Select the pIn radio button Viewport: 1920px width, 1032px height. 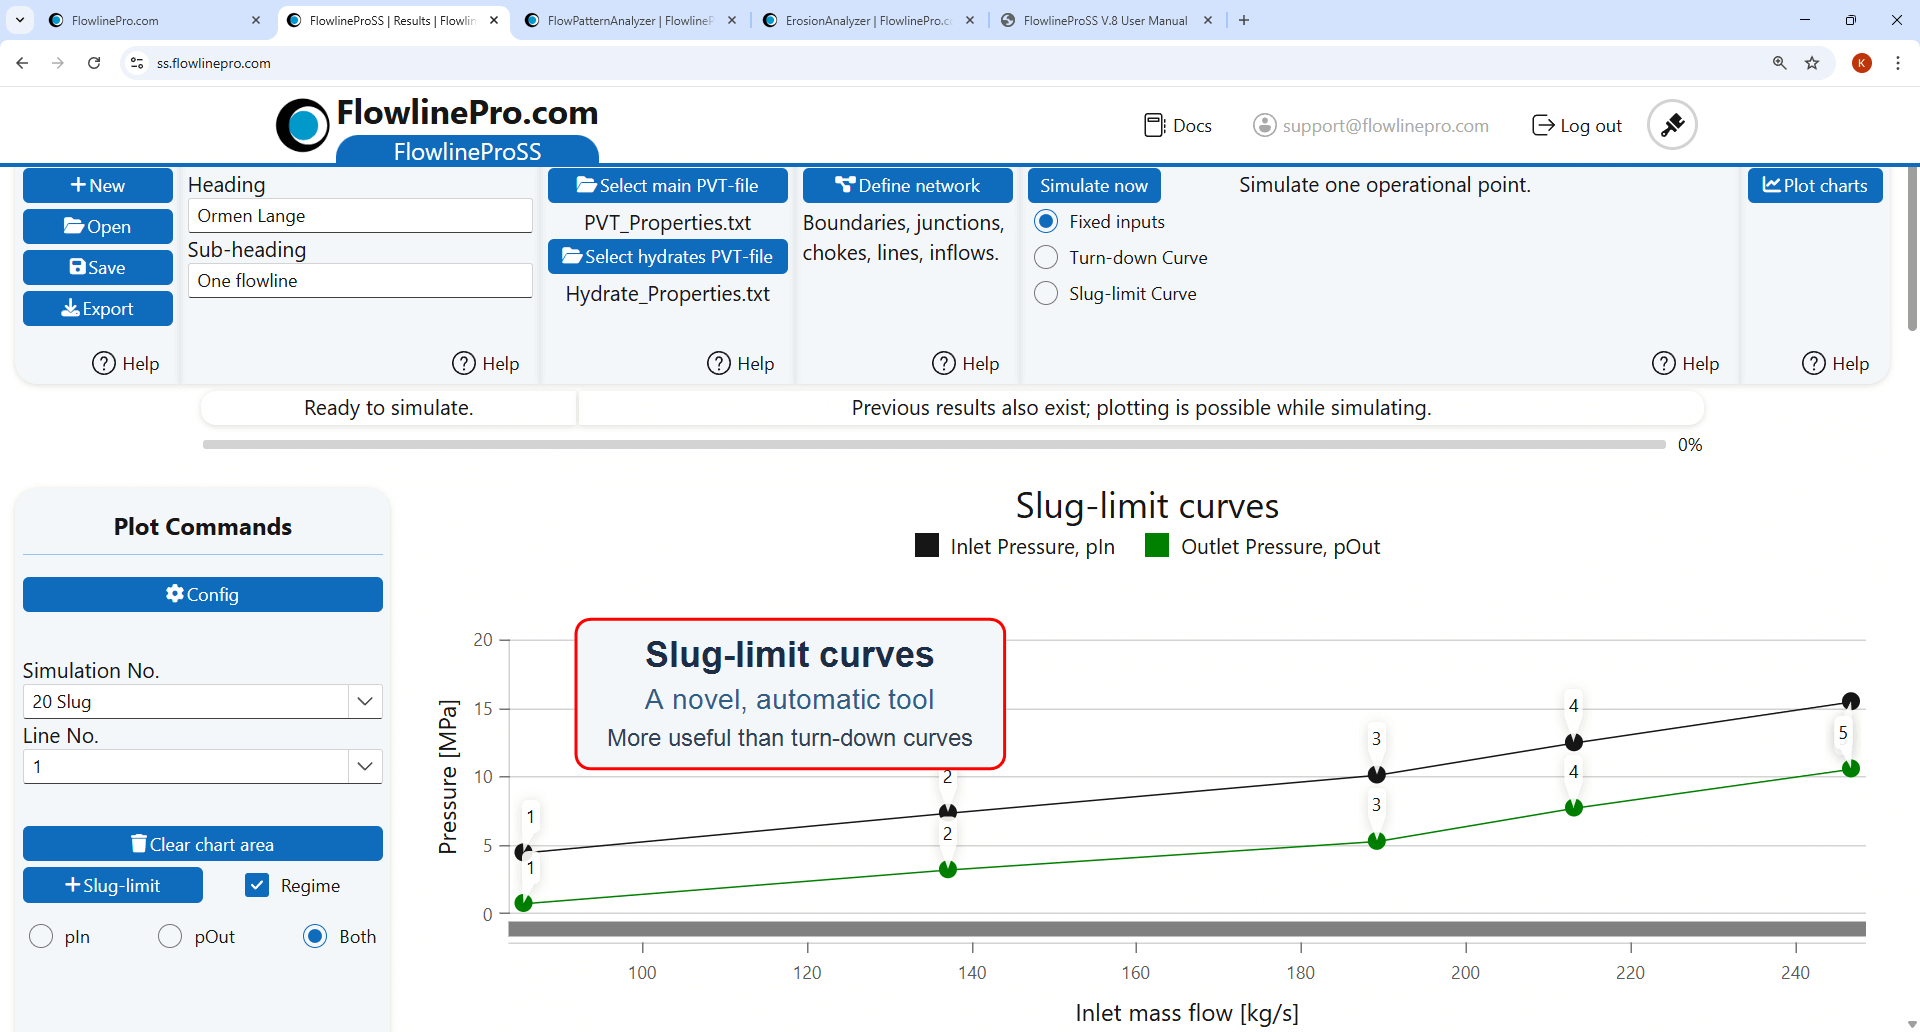point(42,936)
